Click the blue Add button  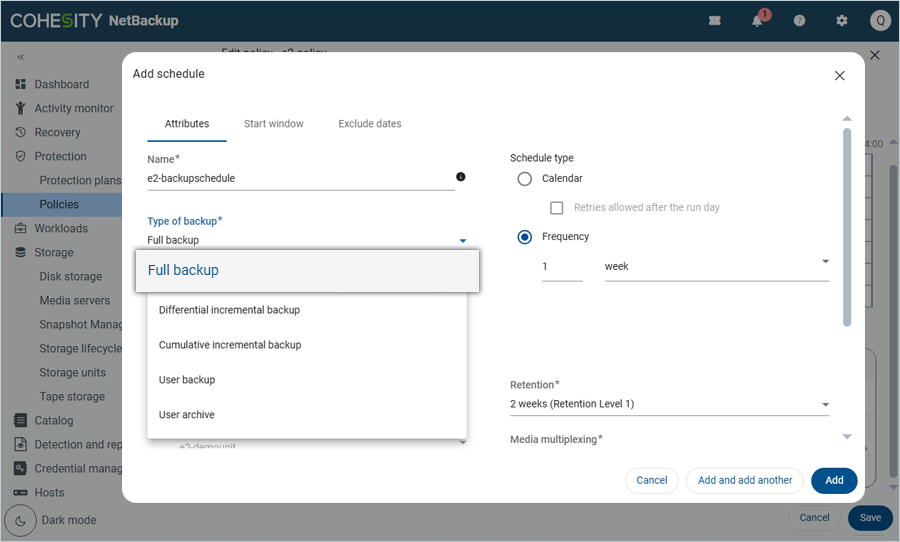[x=834, y=480]
